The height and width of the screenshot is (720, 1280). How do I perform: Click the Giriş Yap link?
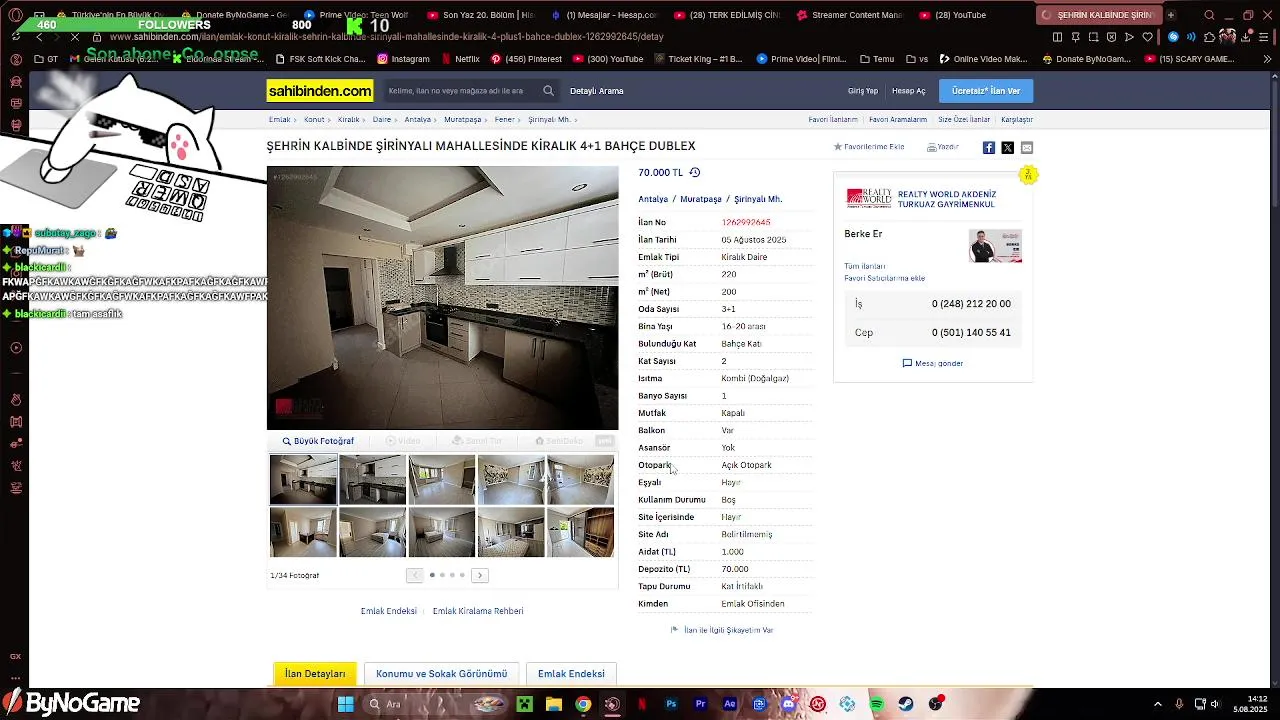click(x=863, y=91)
